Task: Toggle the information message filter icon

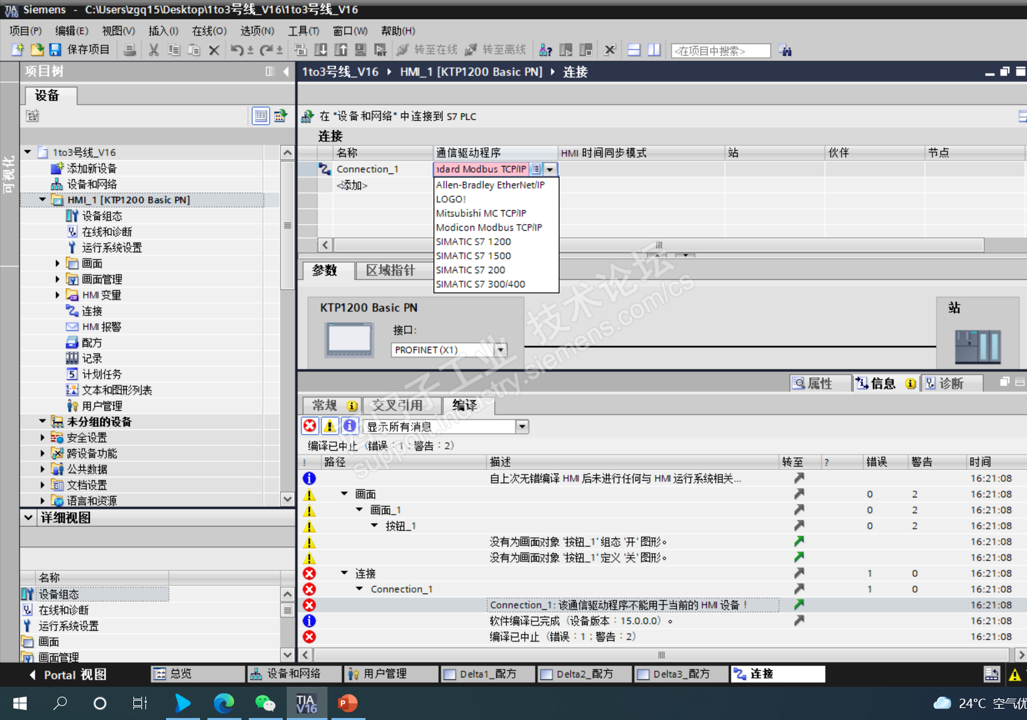Action: tap(350, 426)
